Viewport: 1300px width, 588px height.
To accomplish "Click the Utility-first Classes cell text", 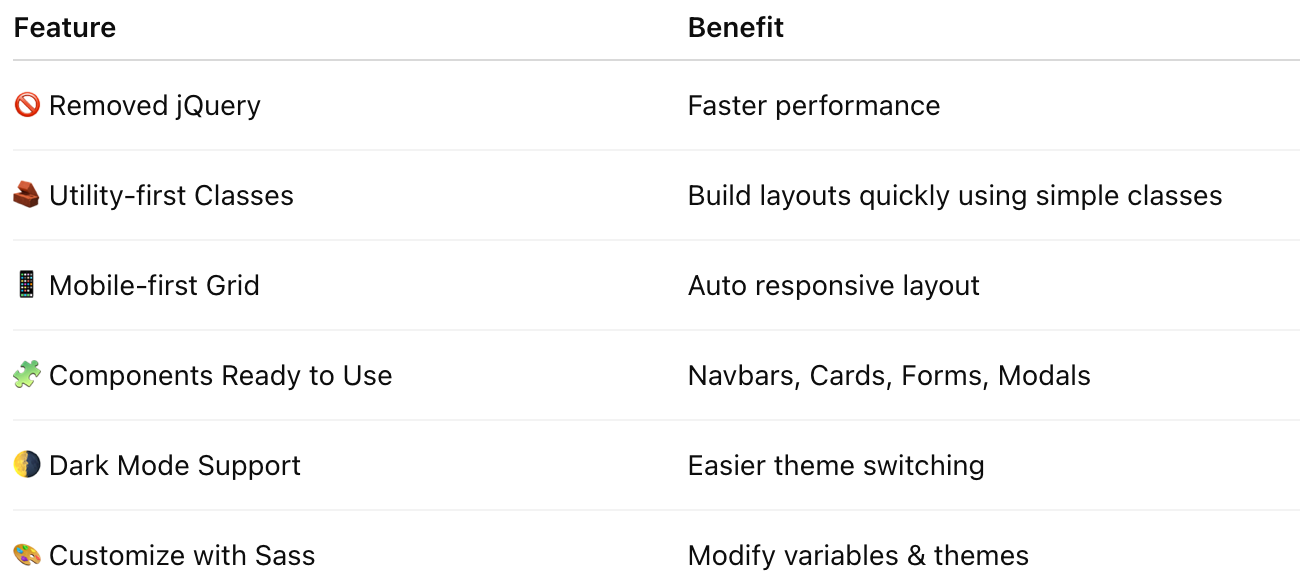I will (171, 195).
